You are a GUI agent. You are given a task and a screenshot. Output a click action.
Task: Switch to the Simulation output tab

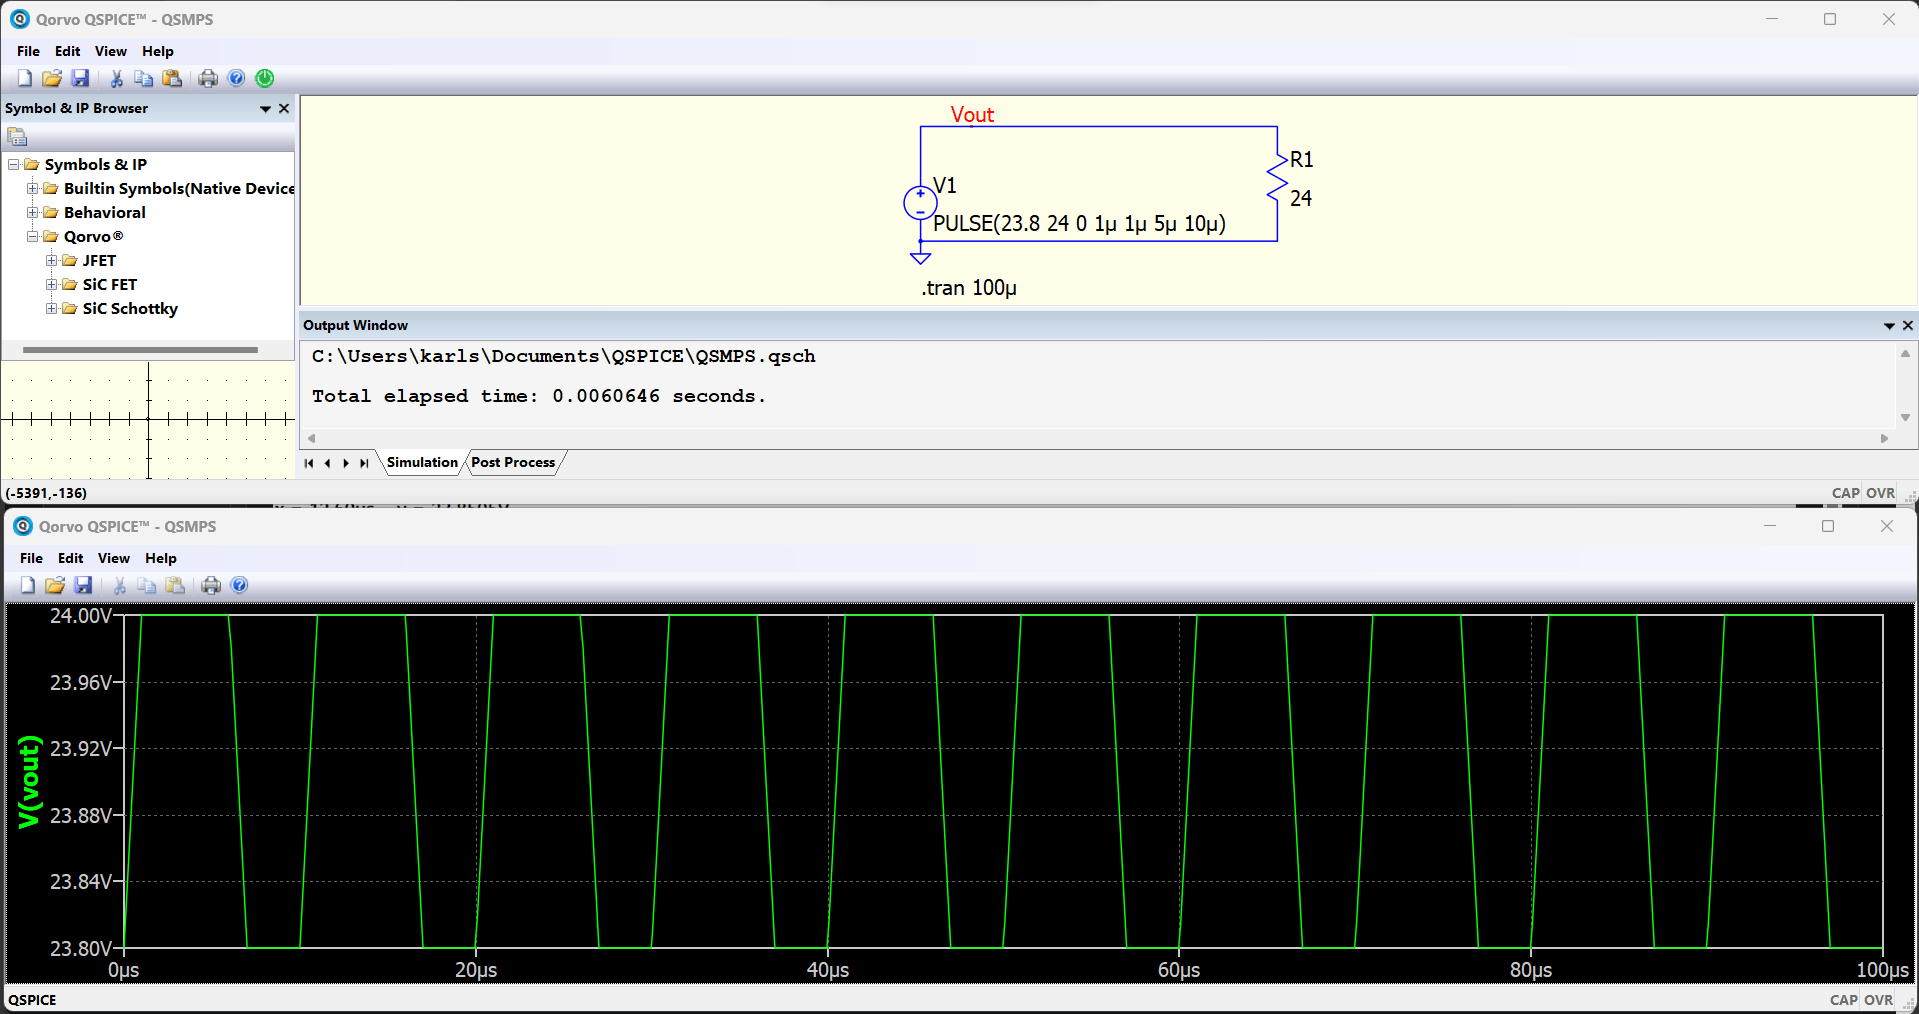(422, 462)
